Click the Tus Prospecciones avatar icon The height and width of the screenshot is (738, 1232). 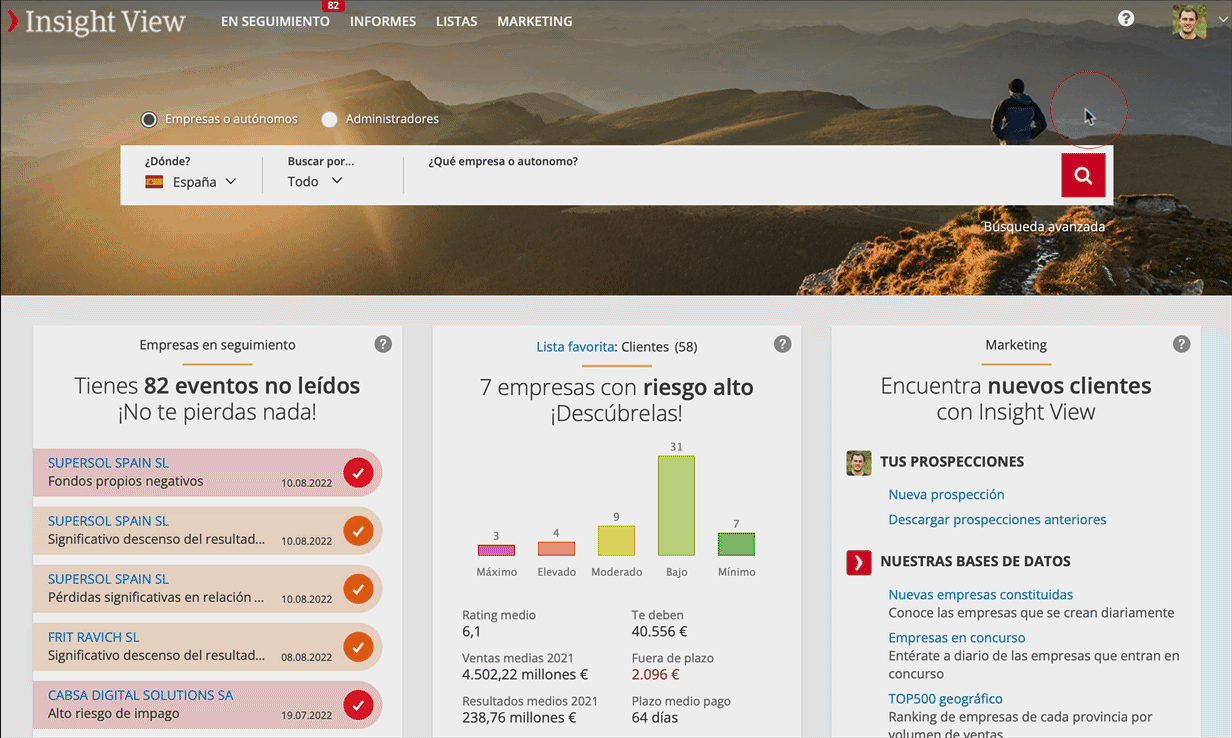pyautogui.click(x=859, y=463)
